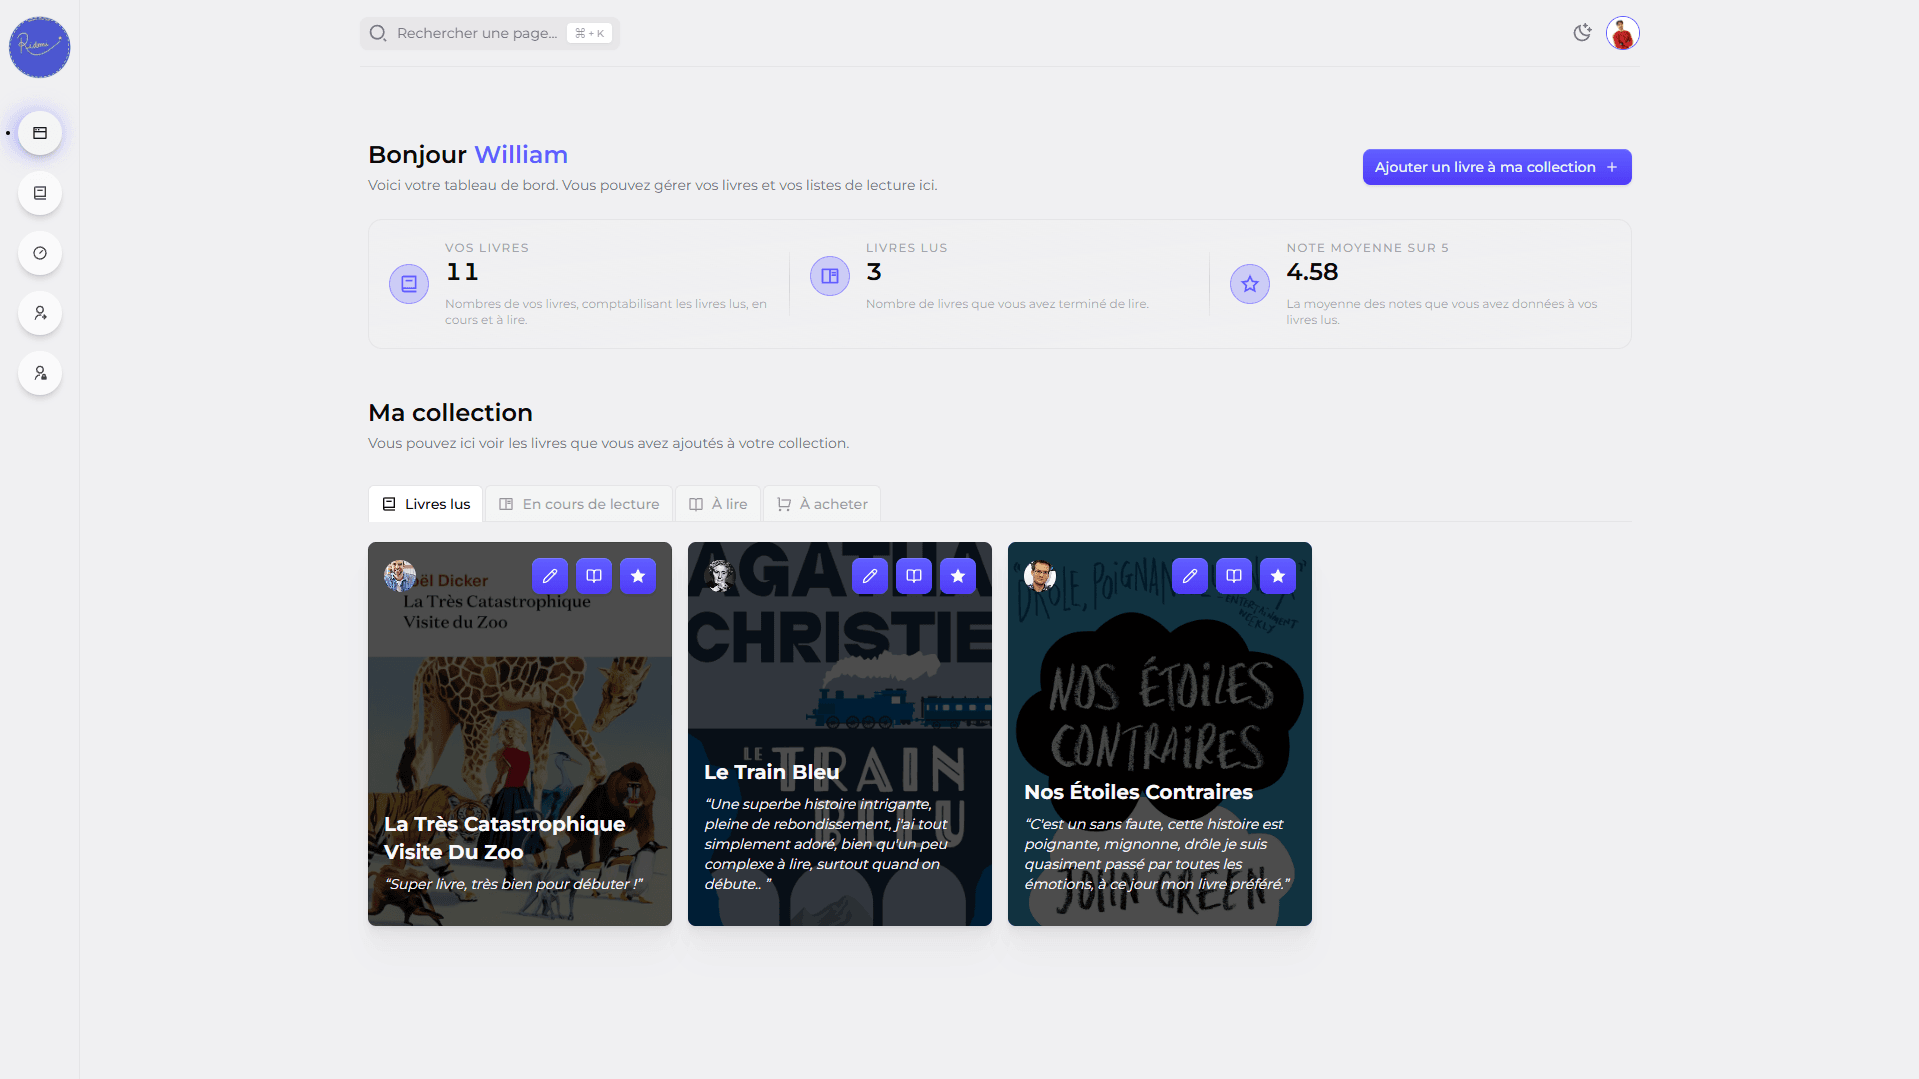Open the user profile avatar menu
Image resolution: width=1919 pixels, height=1079 pixels.
(1622, 33)
